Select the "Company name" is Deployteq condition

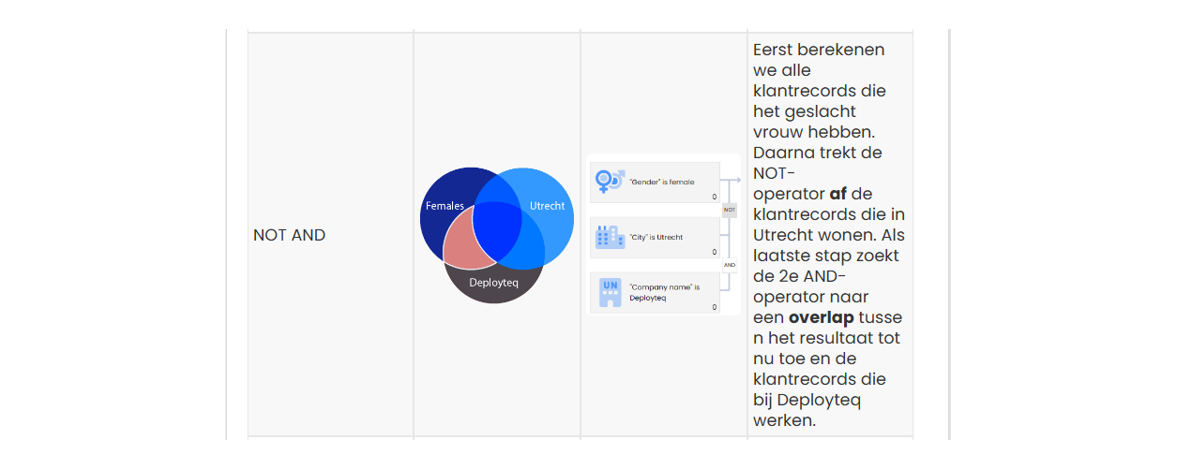tap(654, 293)
